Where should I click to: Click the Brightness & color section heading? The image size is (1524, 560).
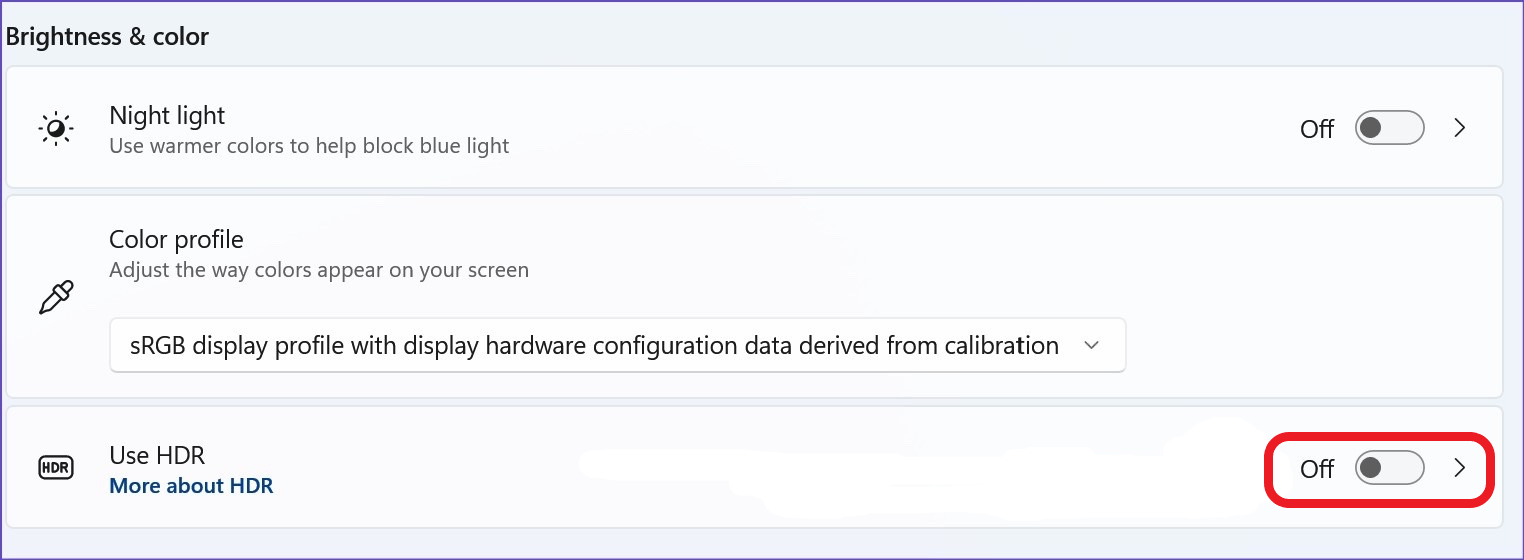(107, 37)
